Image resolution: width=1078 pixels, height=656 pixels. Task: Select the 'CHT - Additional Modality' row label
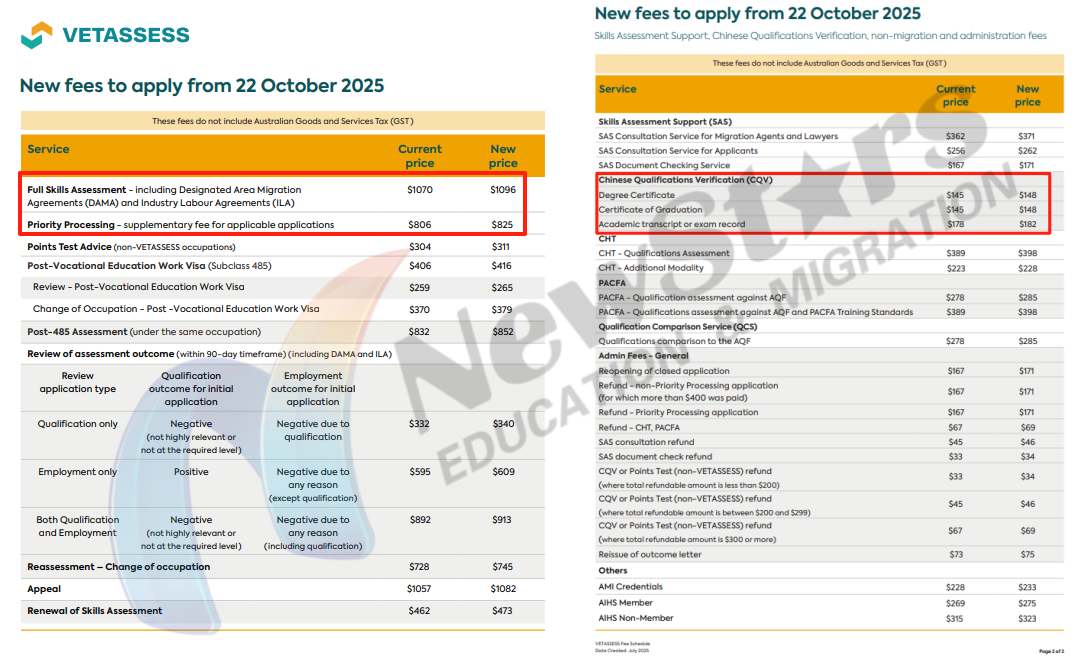[651, 268]
